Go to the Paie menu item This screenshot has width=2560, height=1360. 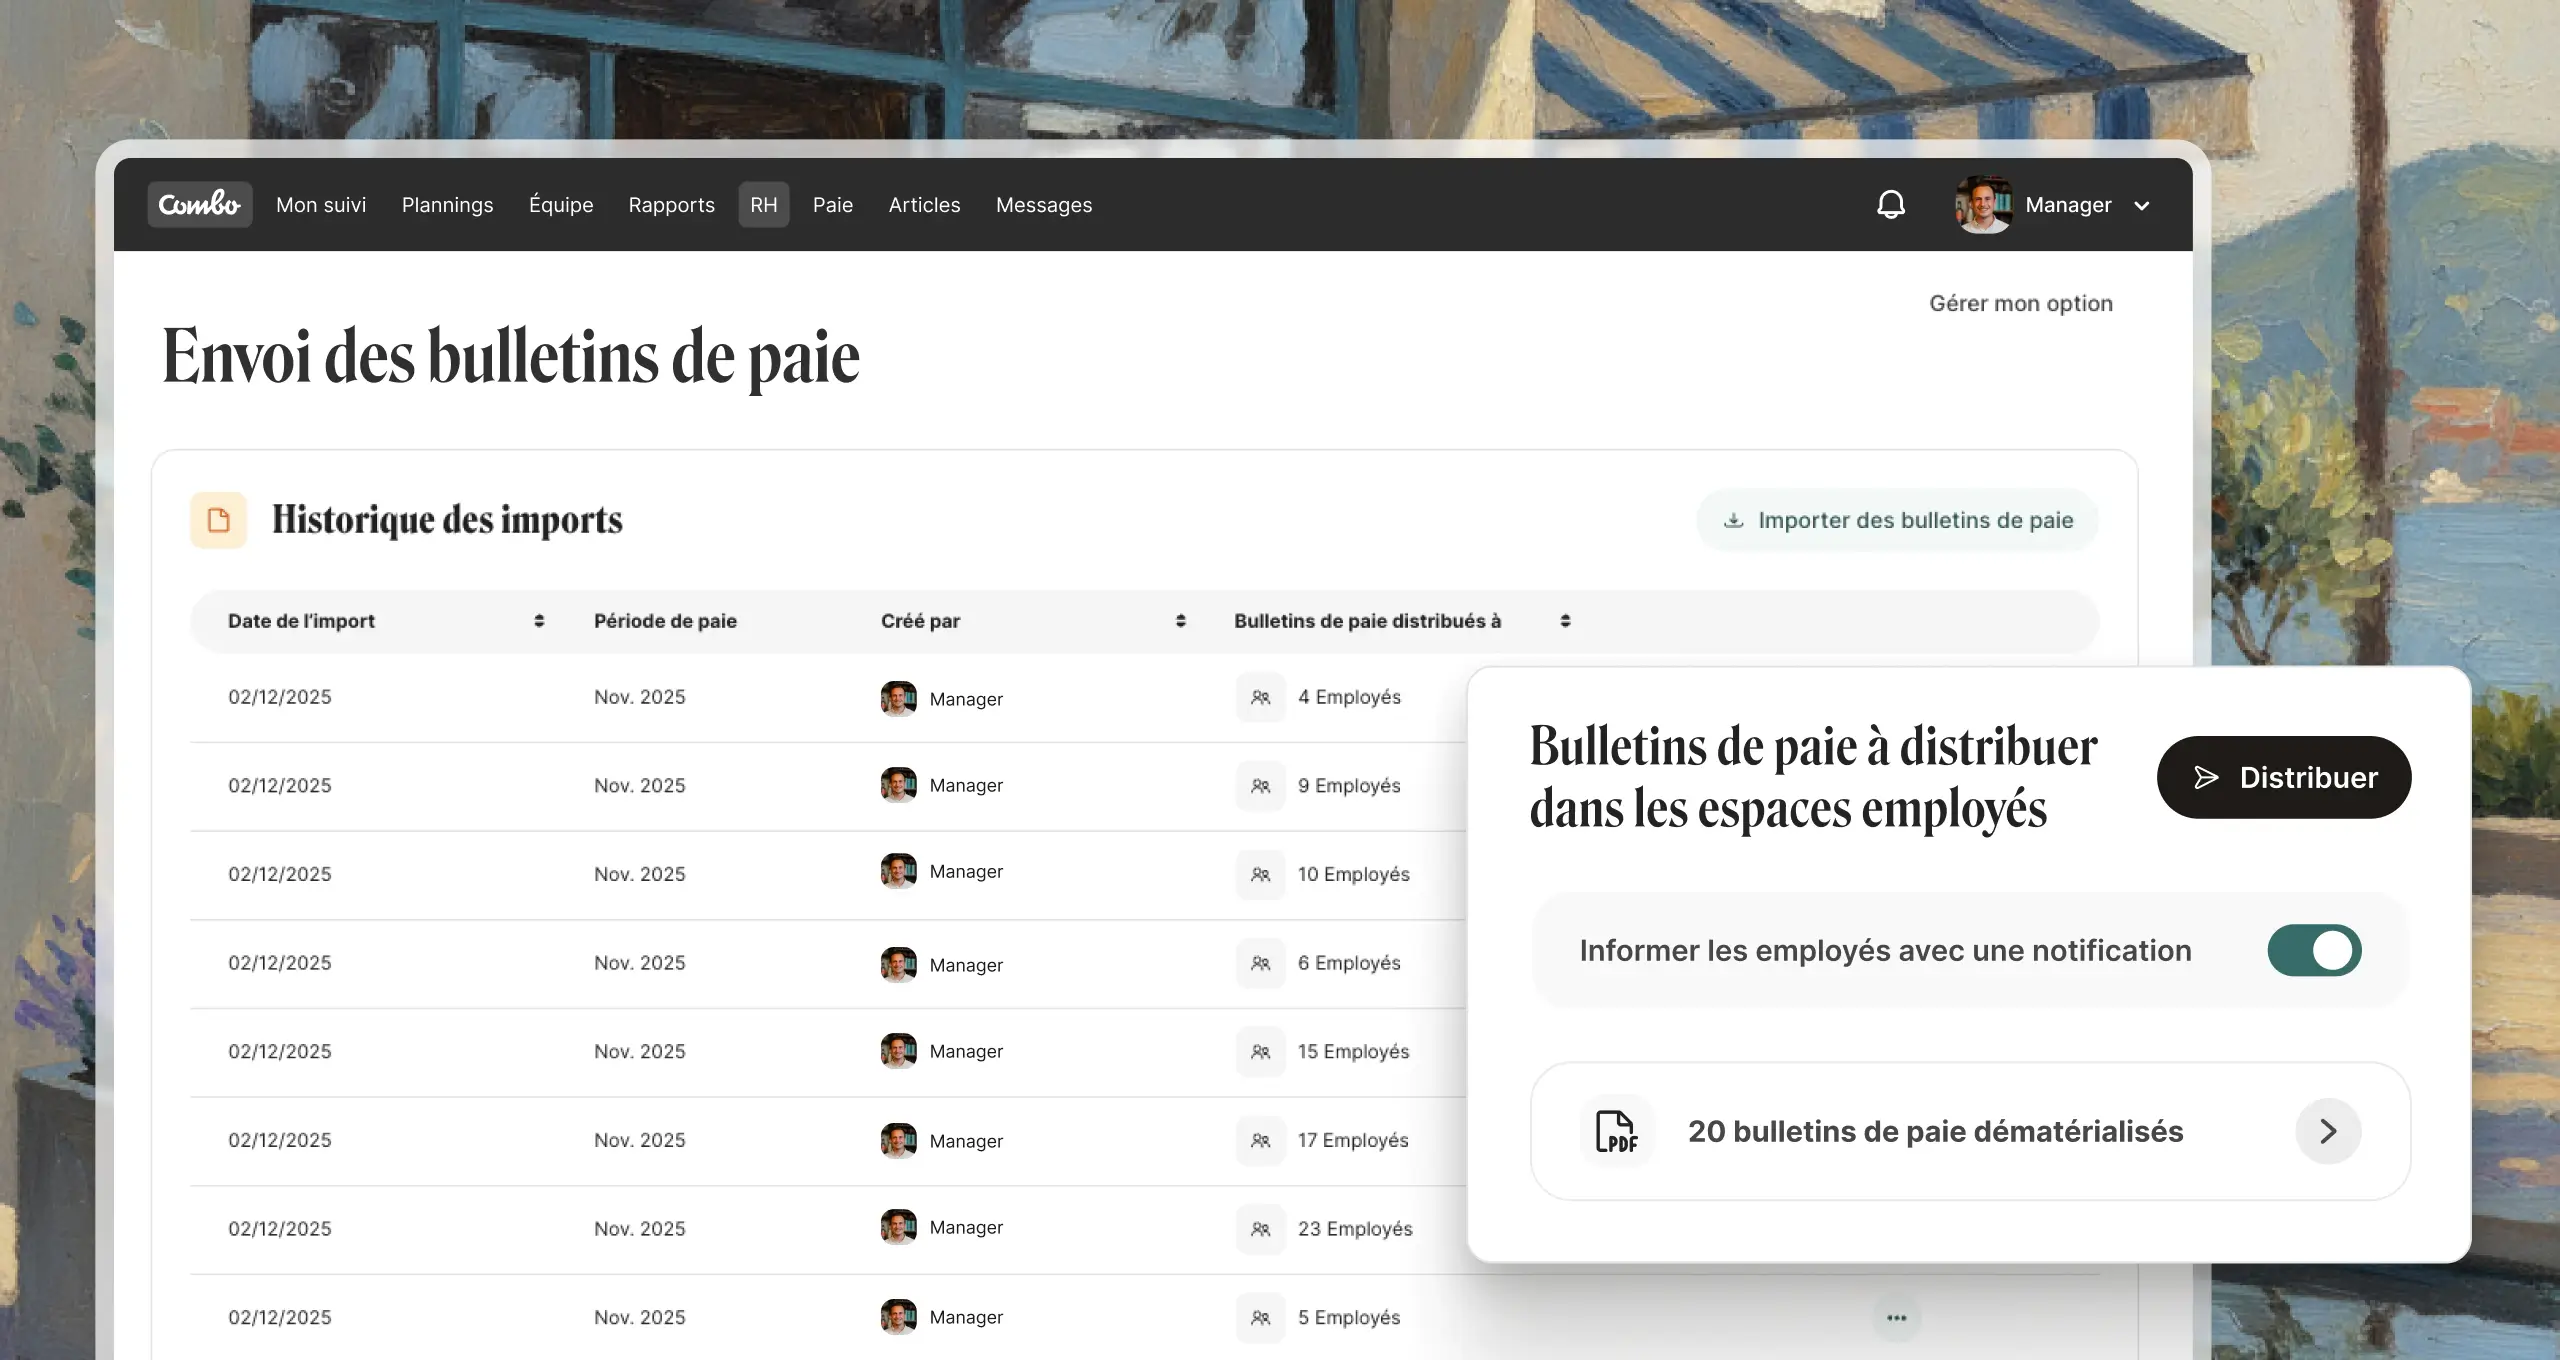tap(832, 205)
